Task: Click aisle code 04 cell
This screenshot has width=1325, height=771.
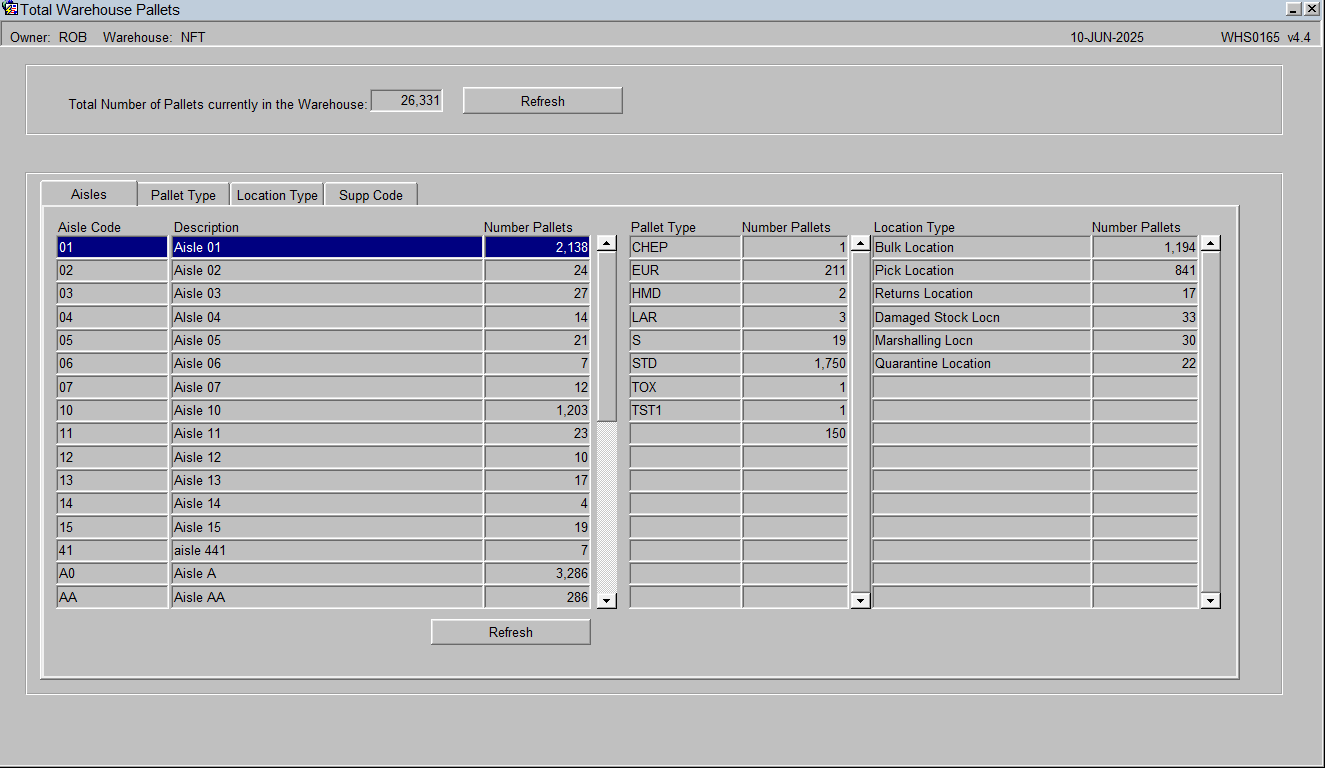Action: [112, 317]
